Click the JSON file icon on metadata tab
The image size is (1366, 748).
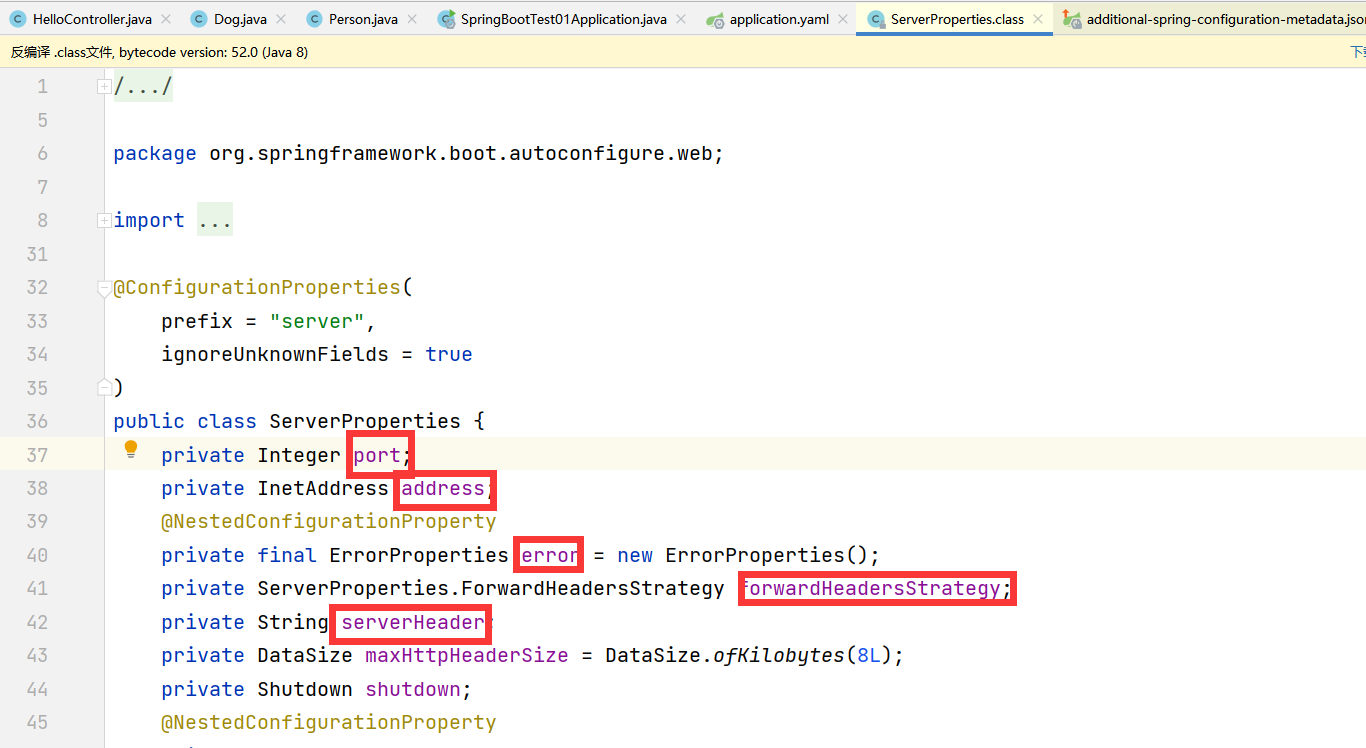pyautogui.click(x=1072, y=19)
